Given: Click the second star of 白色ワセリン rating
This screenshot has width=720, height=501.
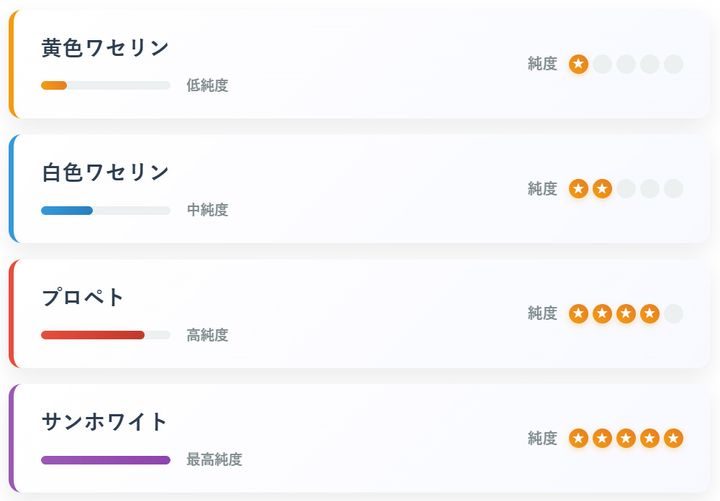Looking at the screenshot, I should pos(602,189).
